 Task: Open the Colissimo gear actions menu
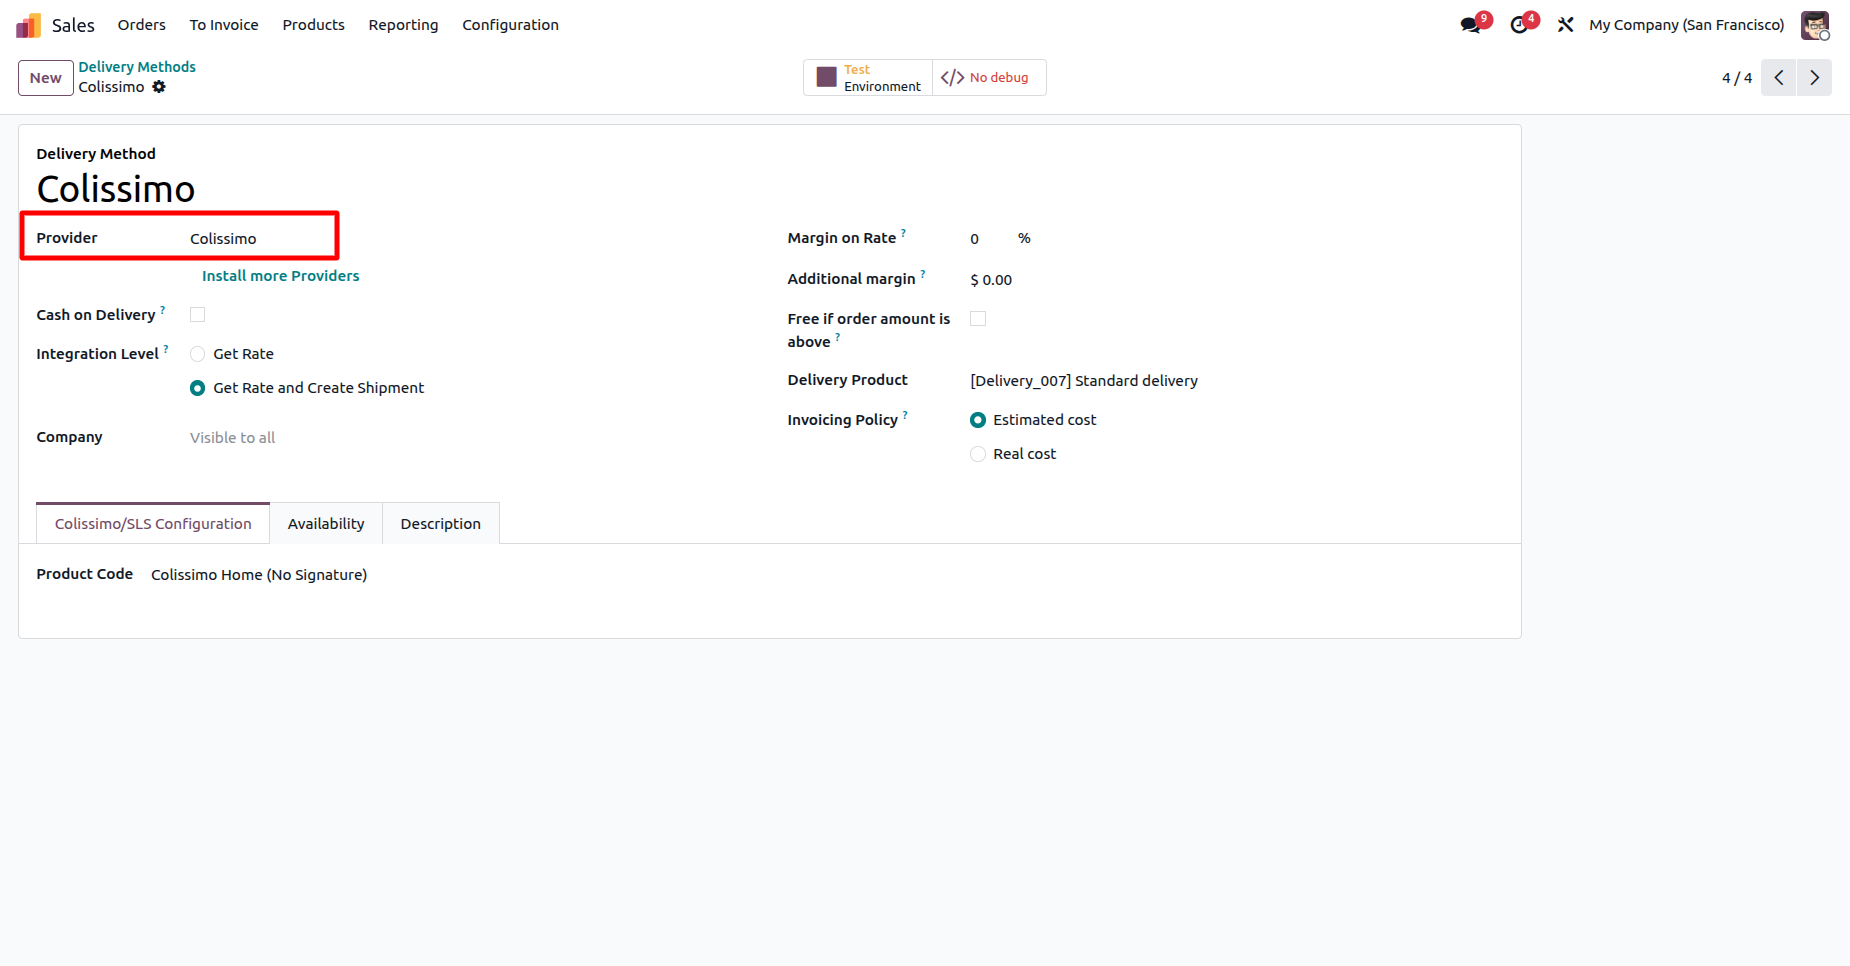pos(159,87)
